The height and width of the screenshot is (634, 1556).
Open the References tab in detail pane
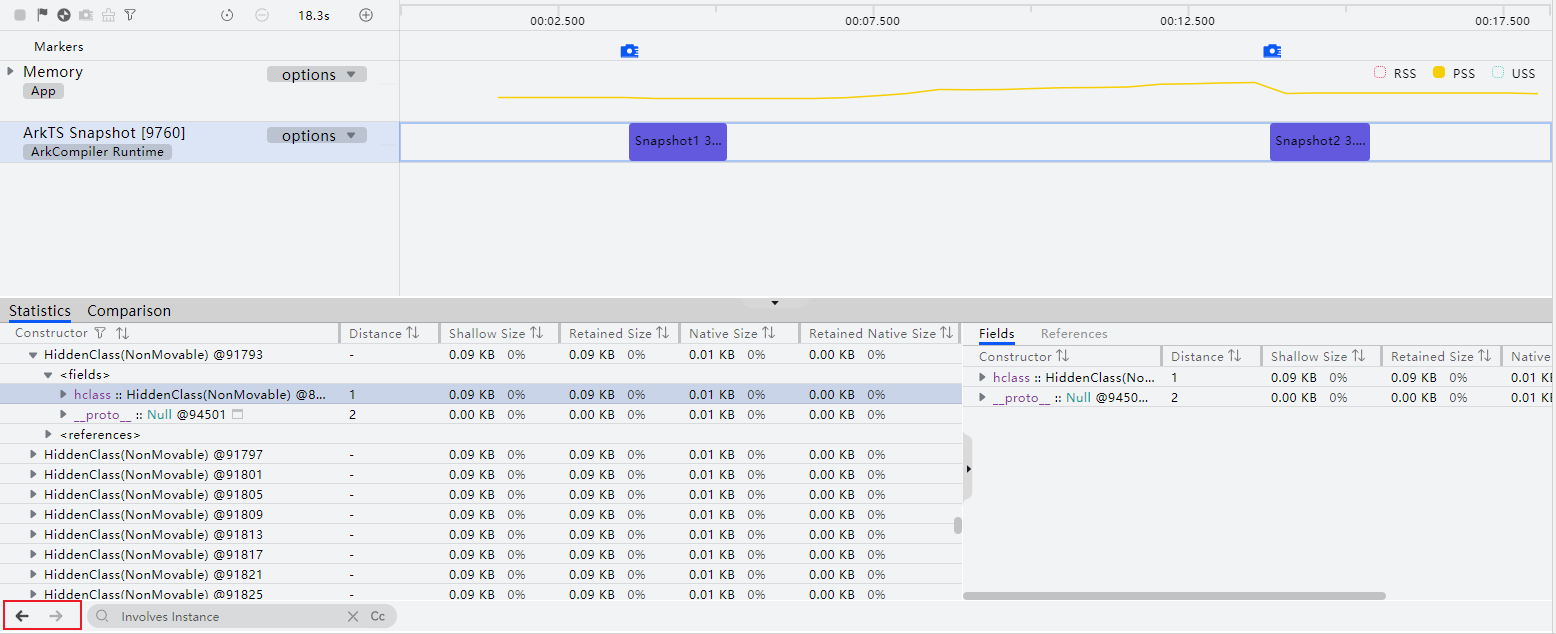click(1074, 334)
